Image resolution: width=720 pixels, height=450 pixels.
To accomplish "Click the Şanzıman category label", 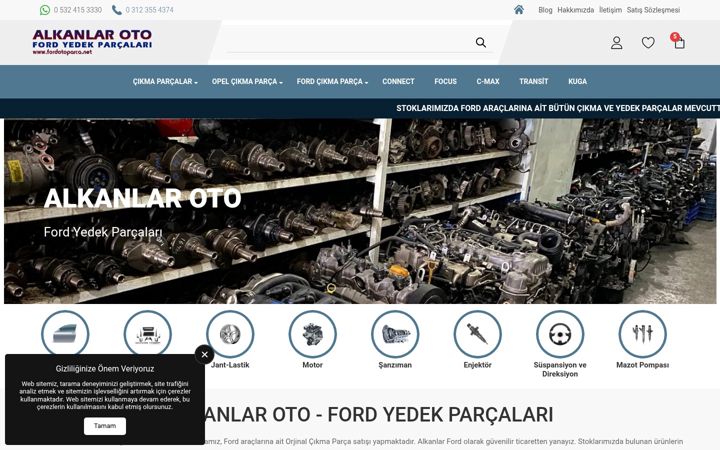I will (x=395, y=365).
